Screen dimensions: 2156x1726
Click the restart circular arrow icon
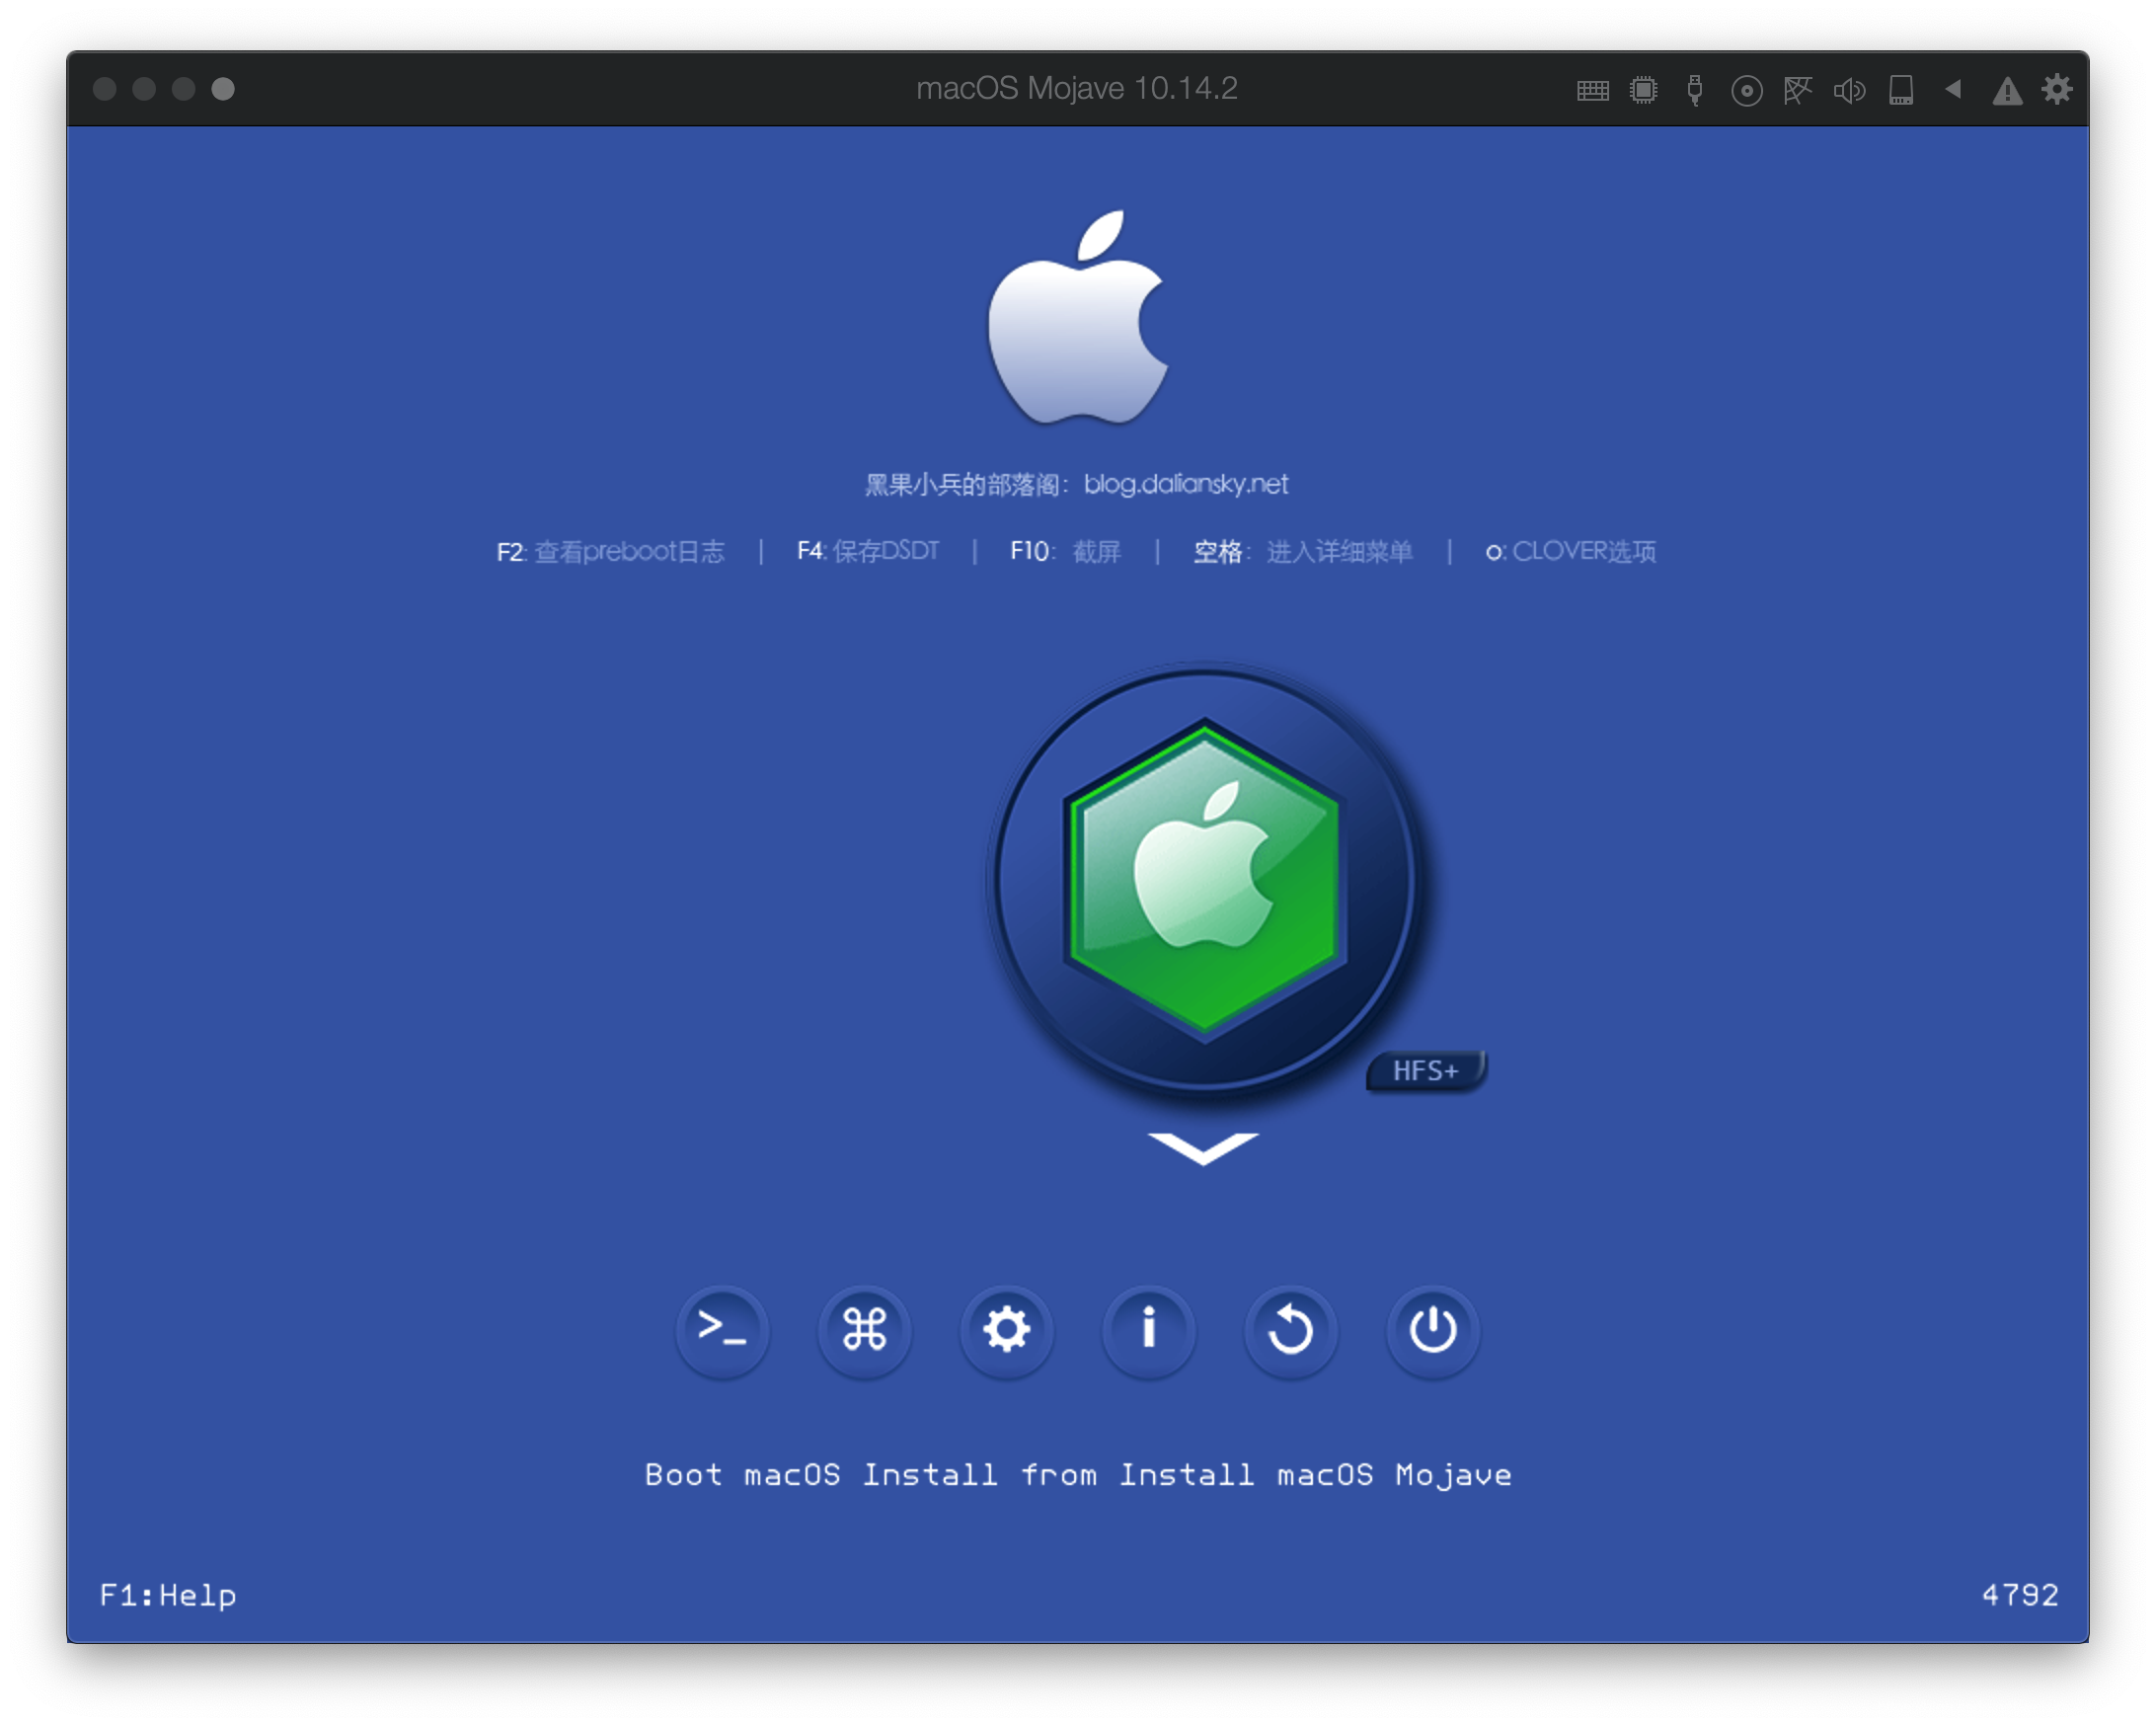[1291, 1330]
